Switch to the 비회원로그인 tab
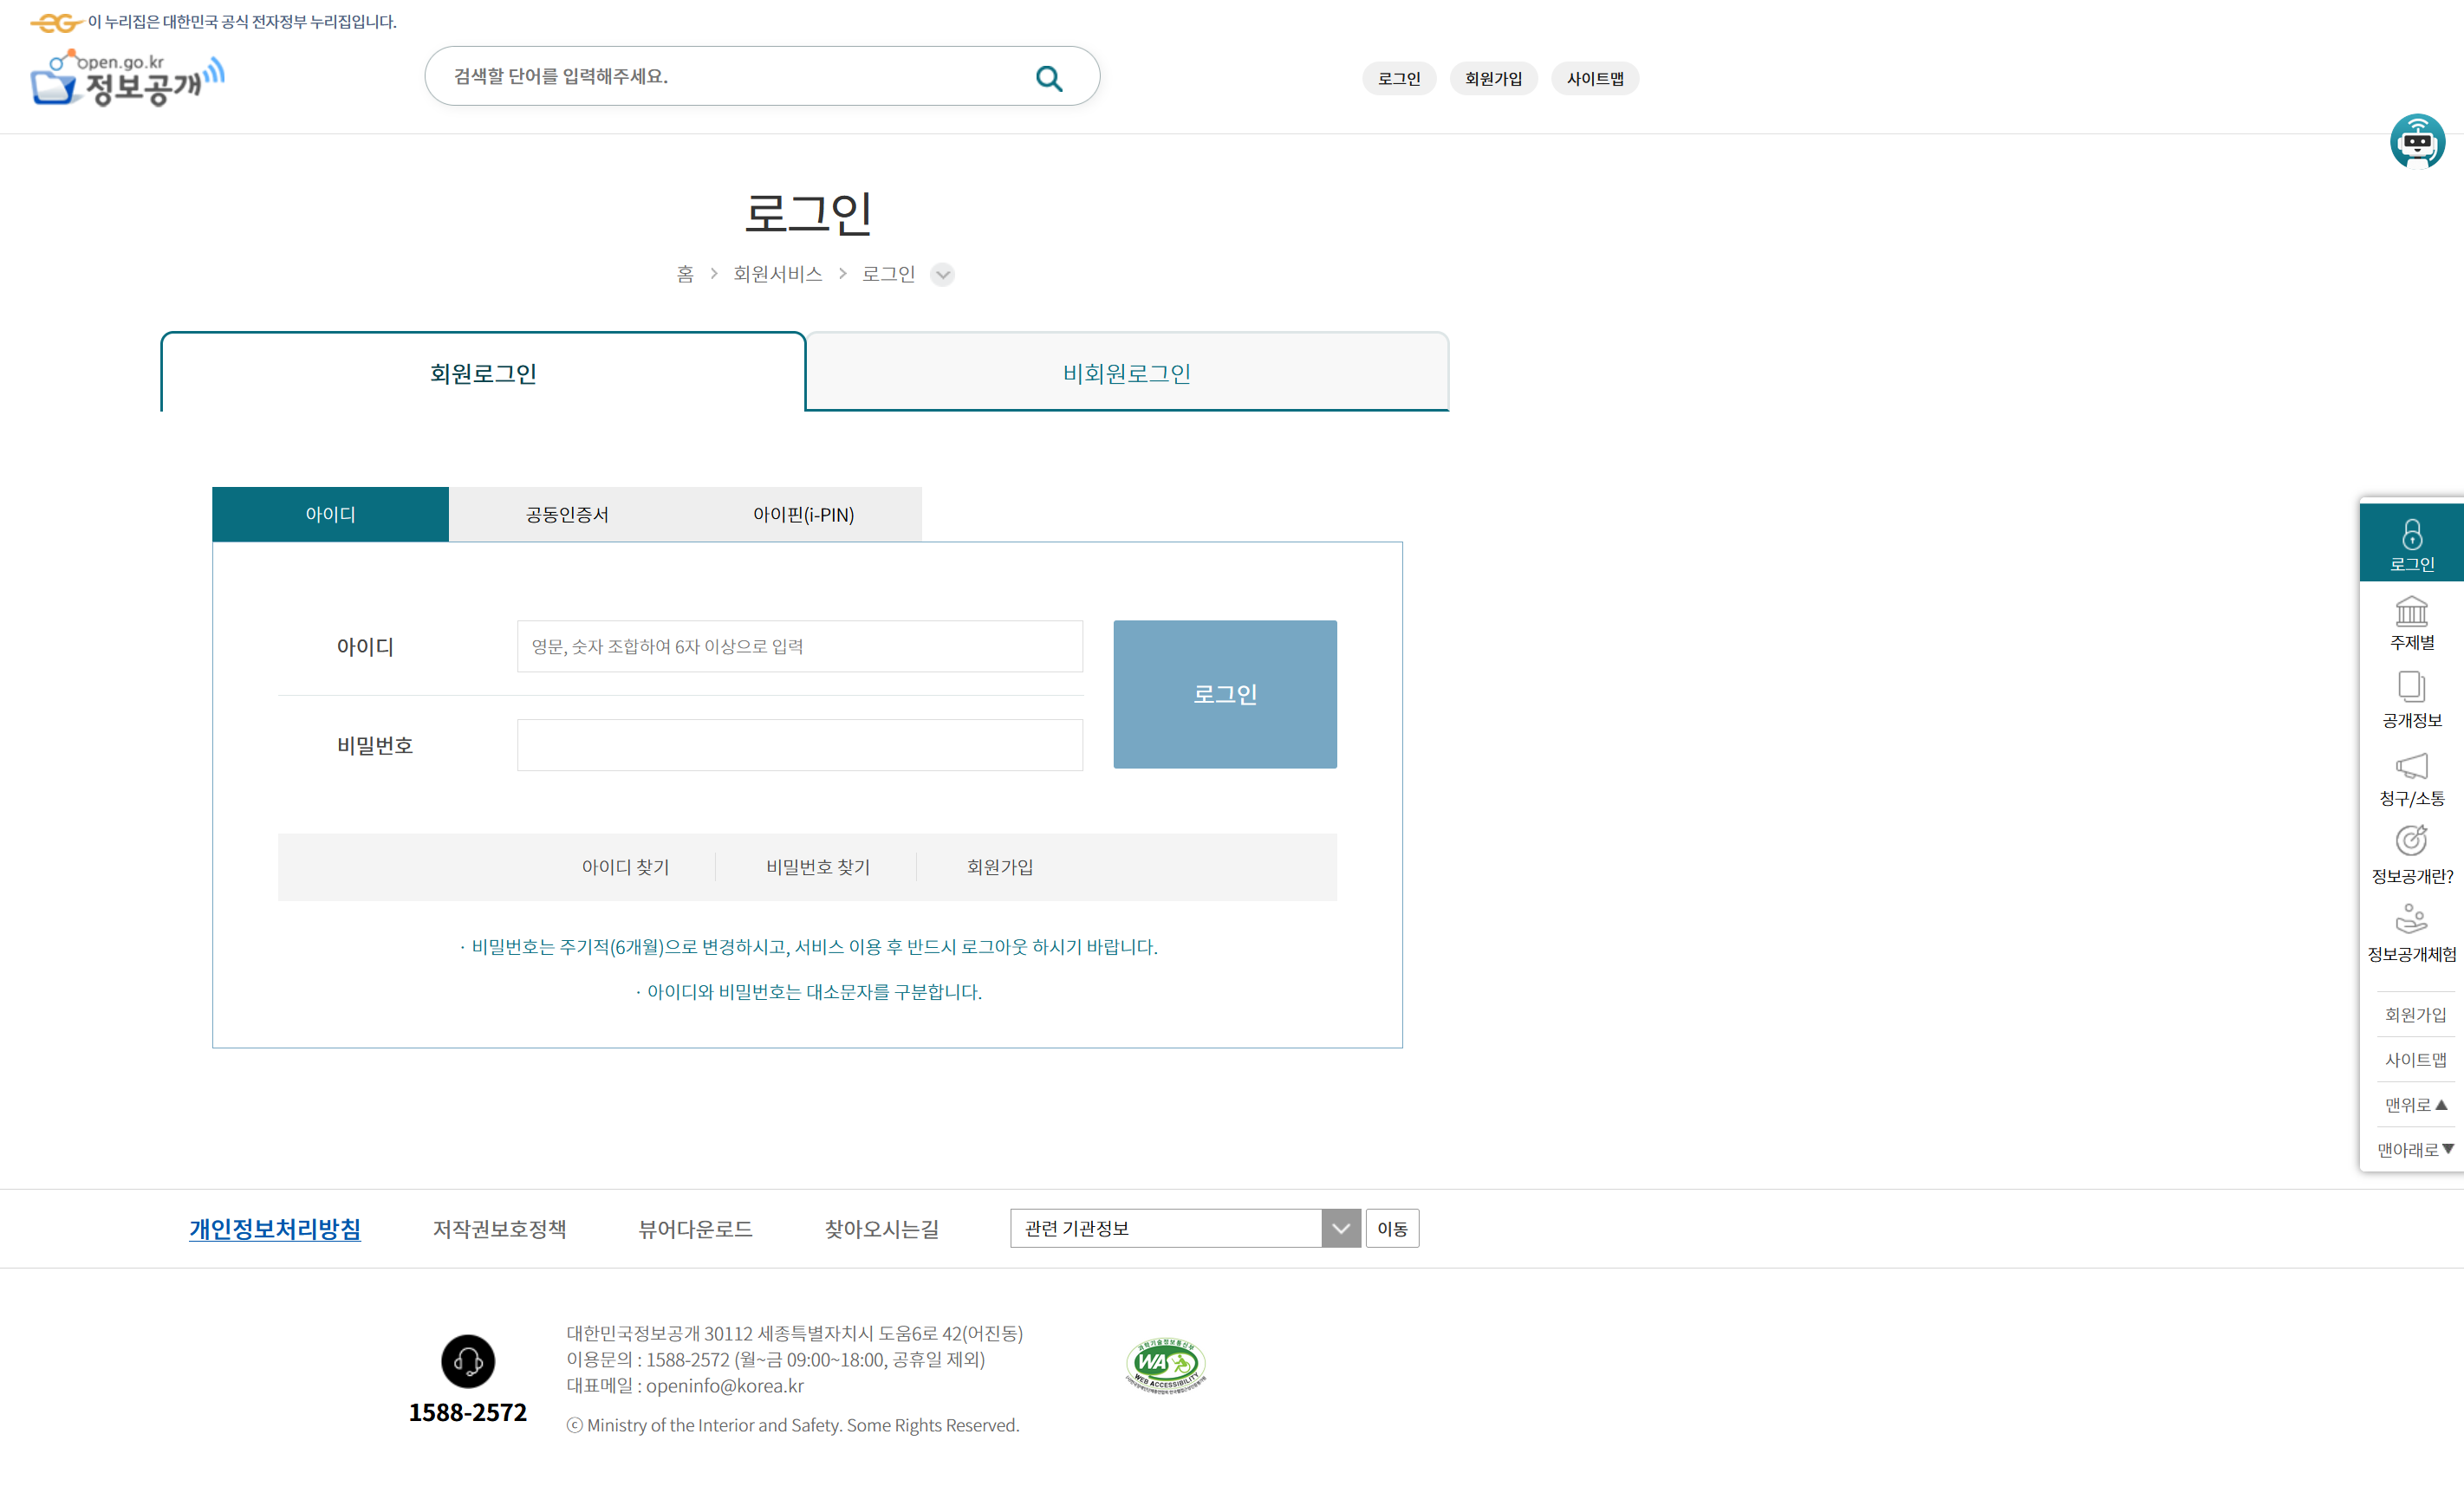This screenshot has width=2464, height=1486. (1126, 373)
